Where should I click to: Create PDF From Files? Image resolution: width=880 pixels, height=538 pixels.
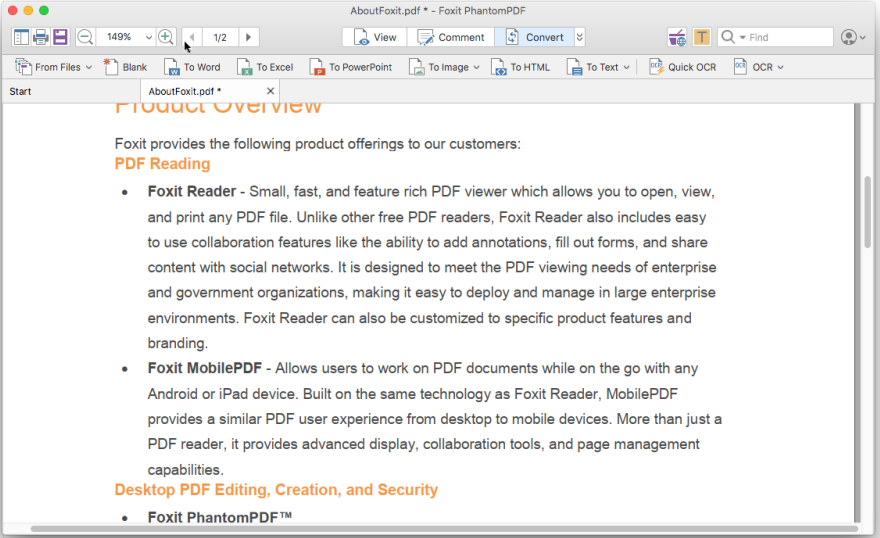(48, 67)
